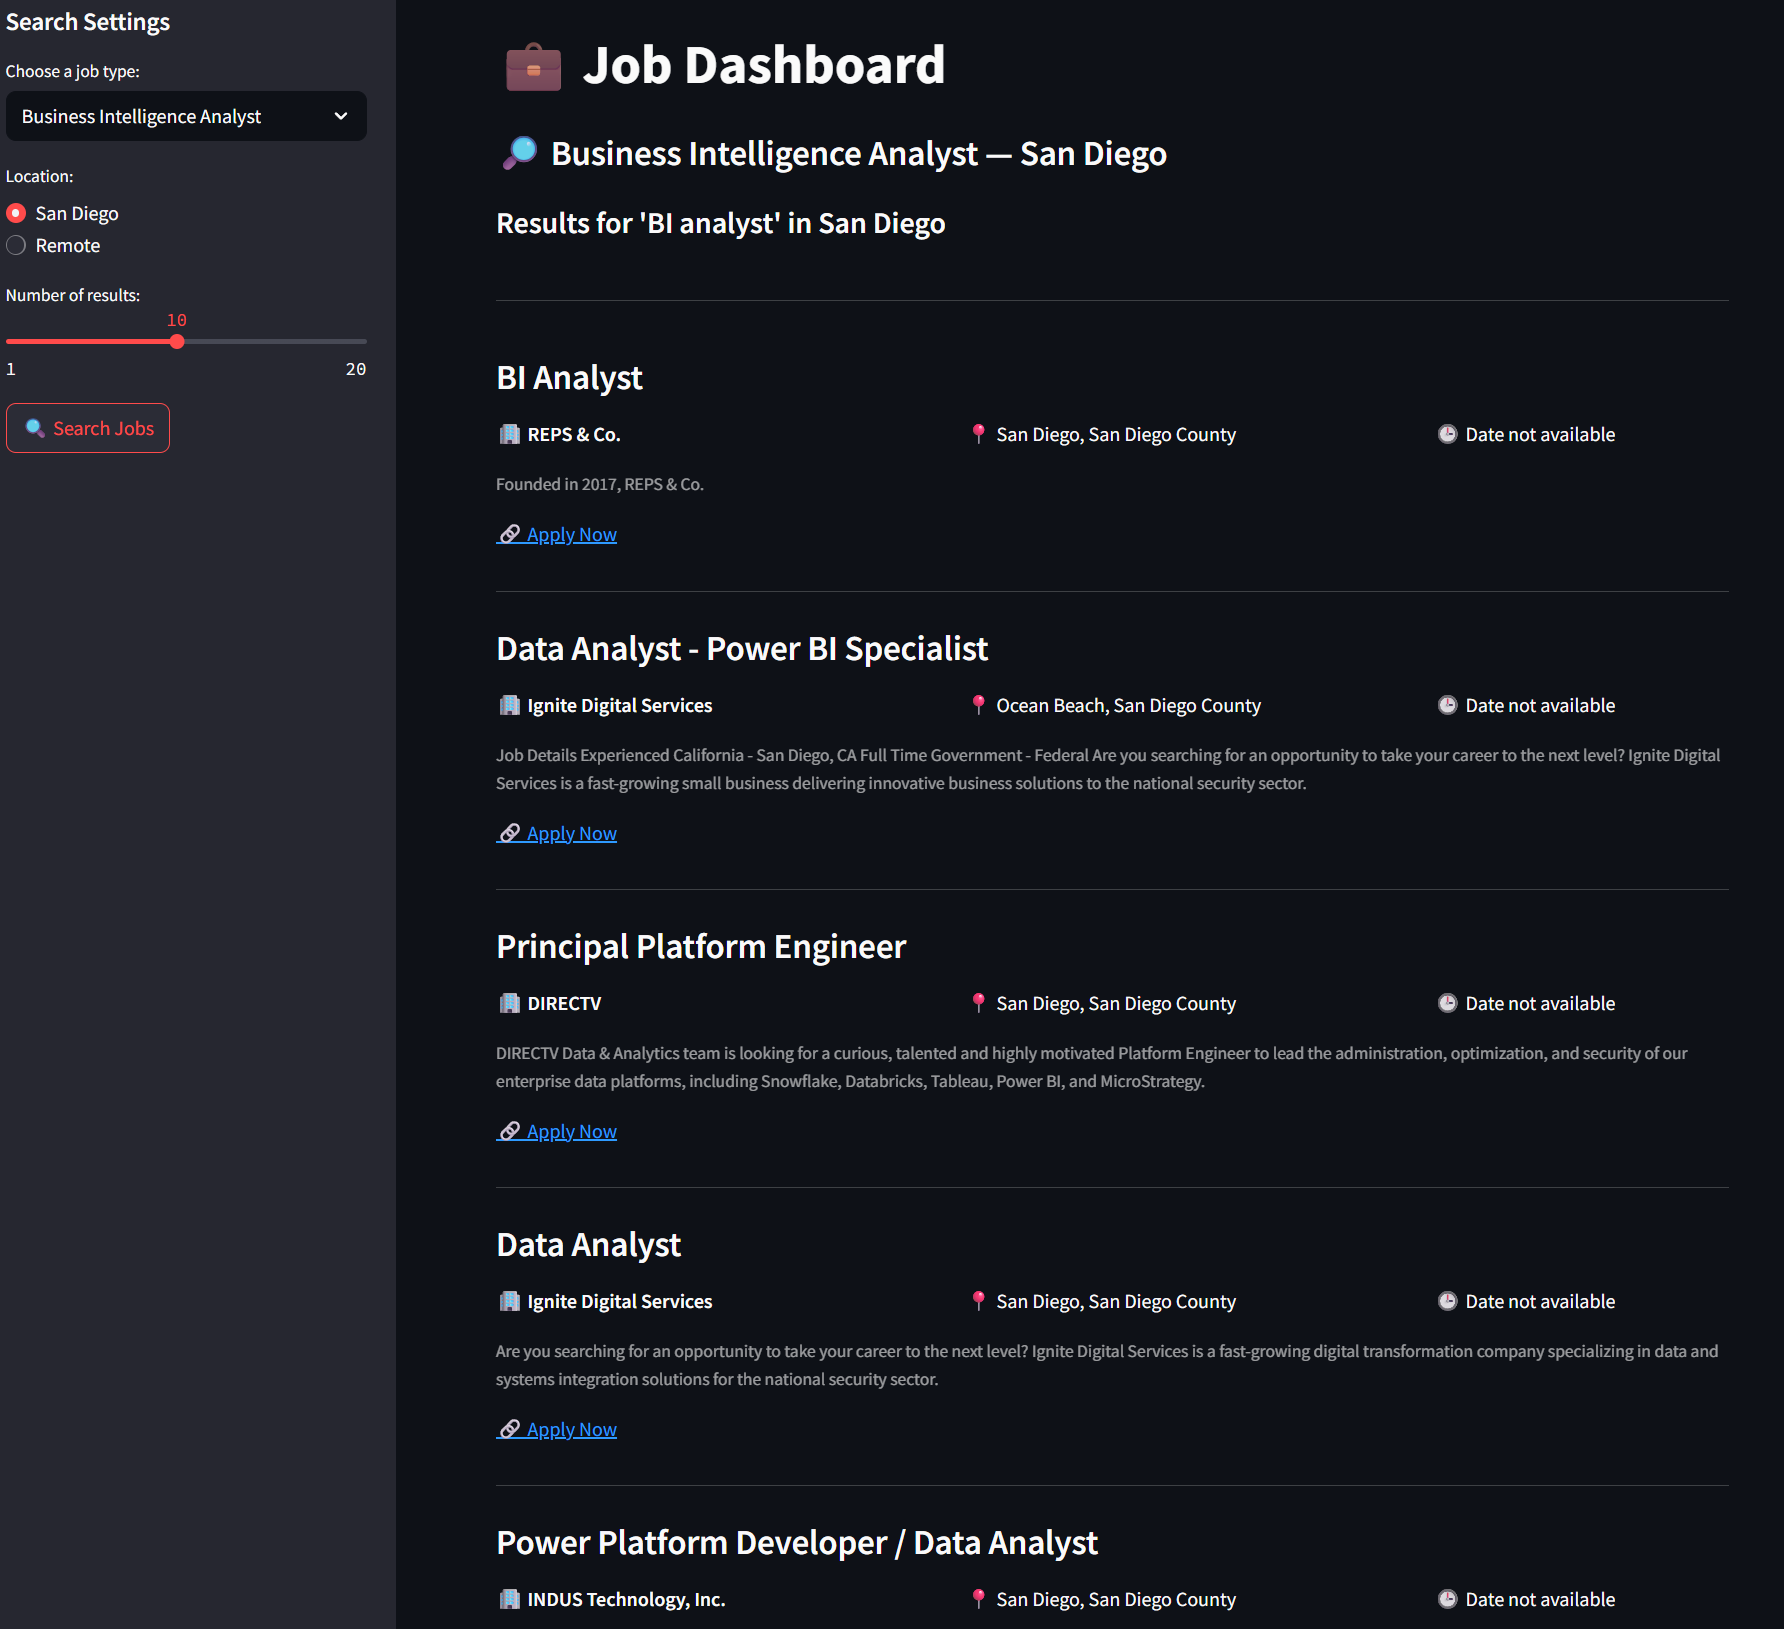Open the job type dropdown
Screen dimensions: 1784x1629
coord(186,116)
